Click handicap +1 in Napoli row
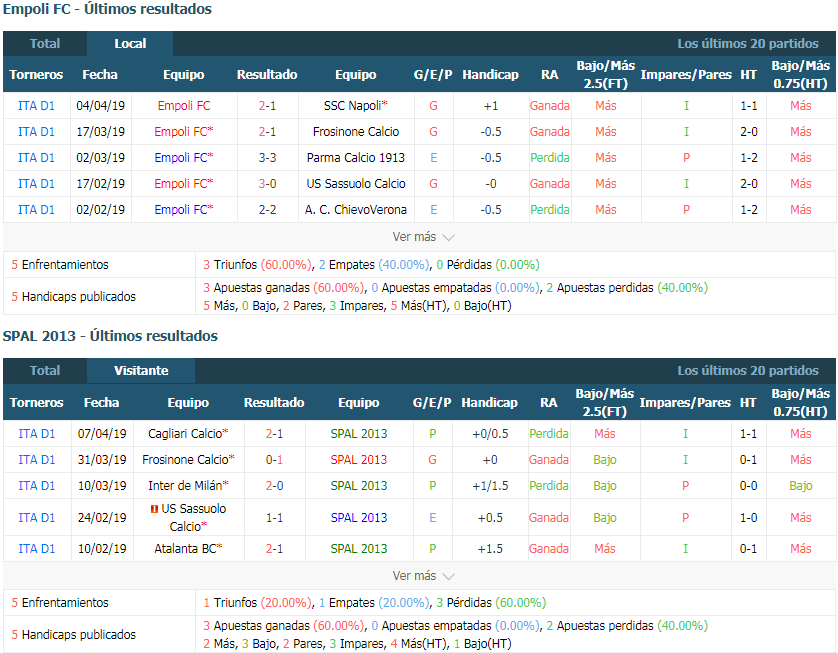The width and height of the screenshot is (838, 653). [x=491, y=106]
